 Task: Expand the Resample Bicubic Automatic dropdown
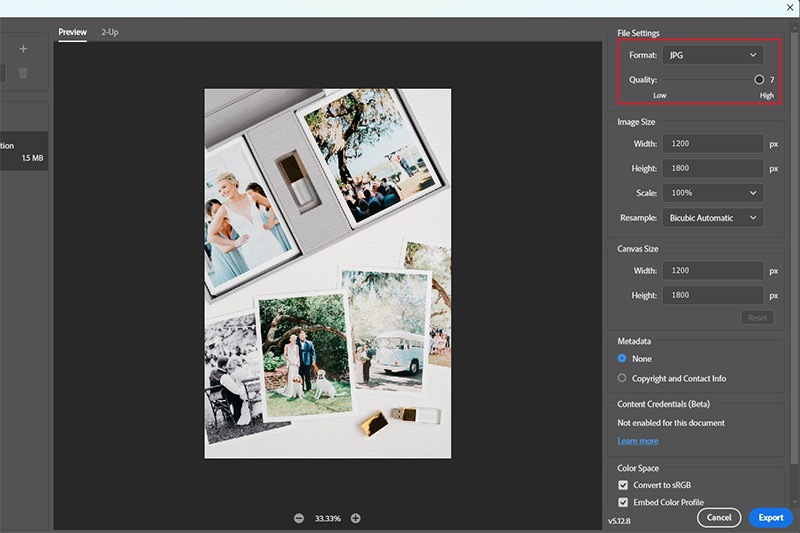[x=712, y=218]
